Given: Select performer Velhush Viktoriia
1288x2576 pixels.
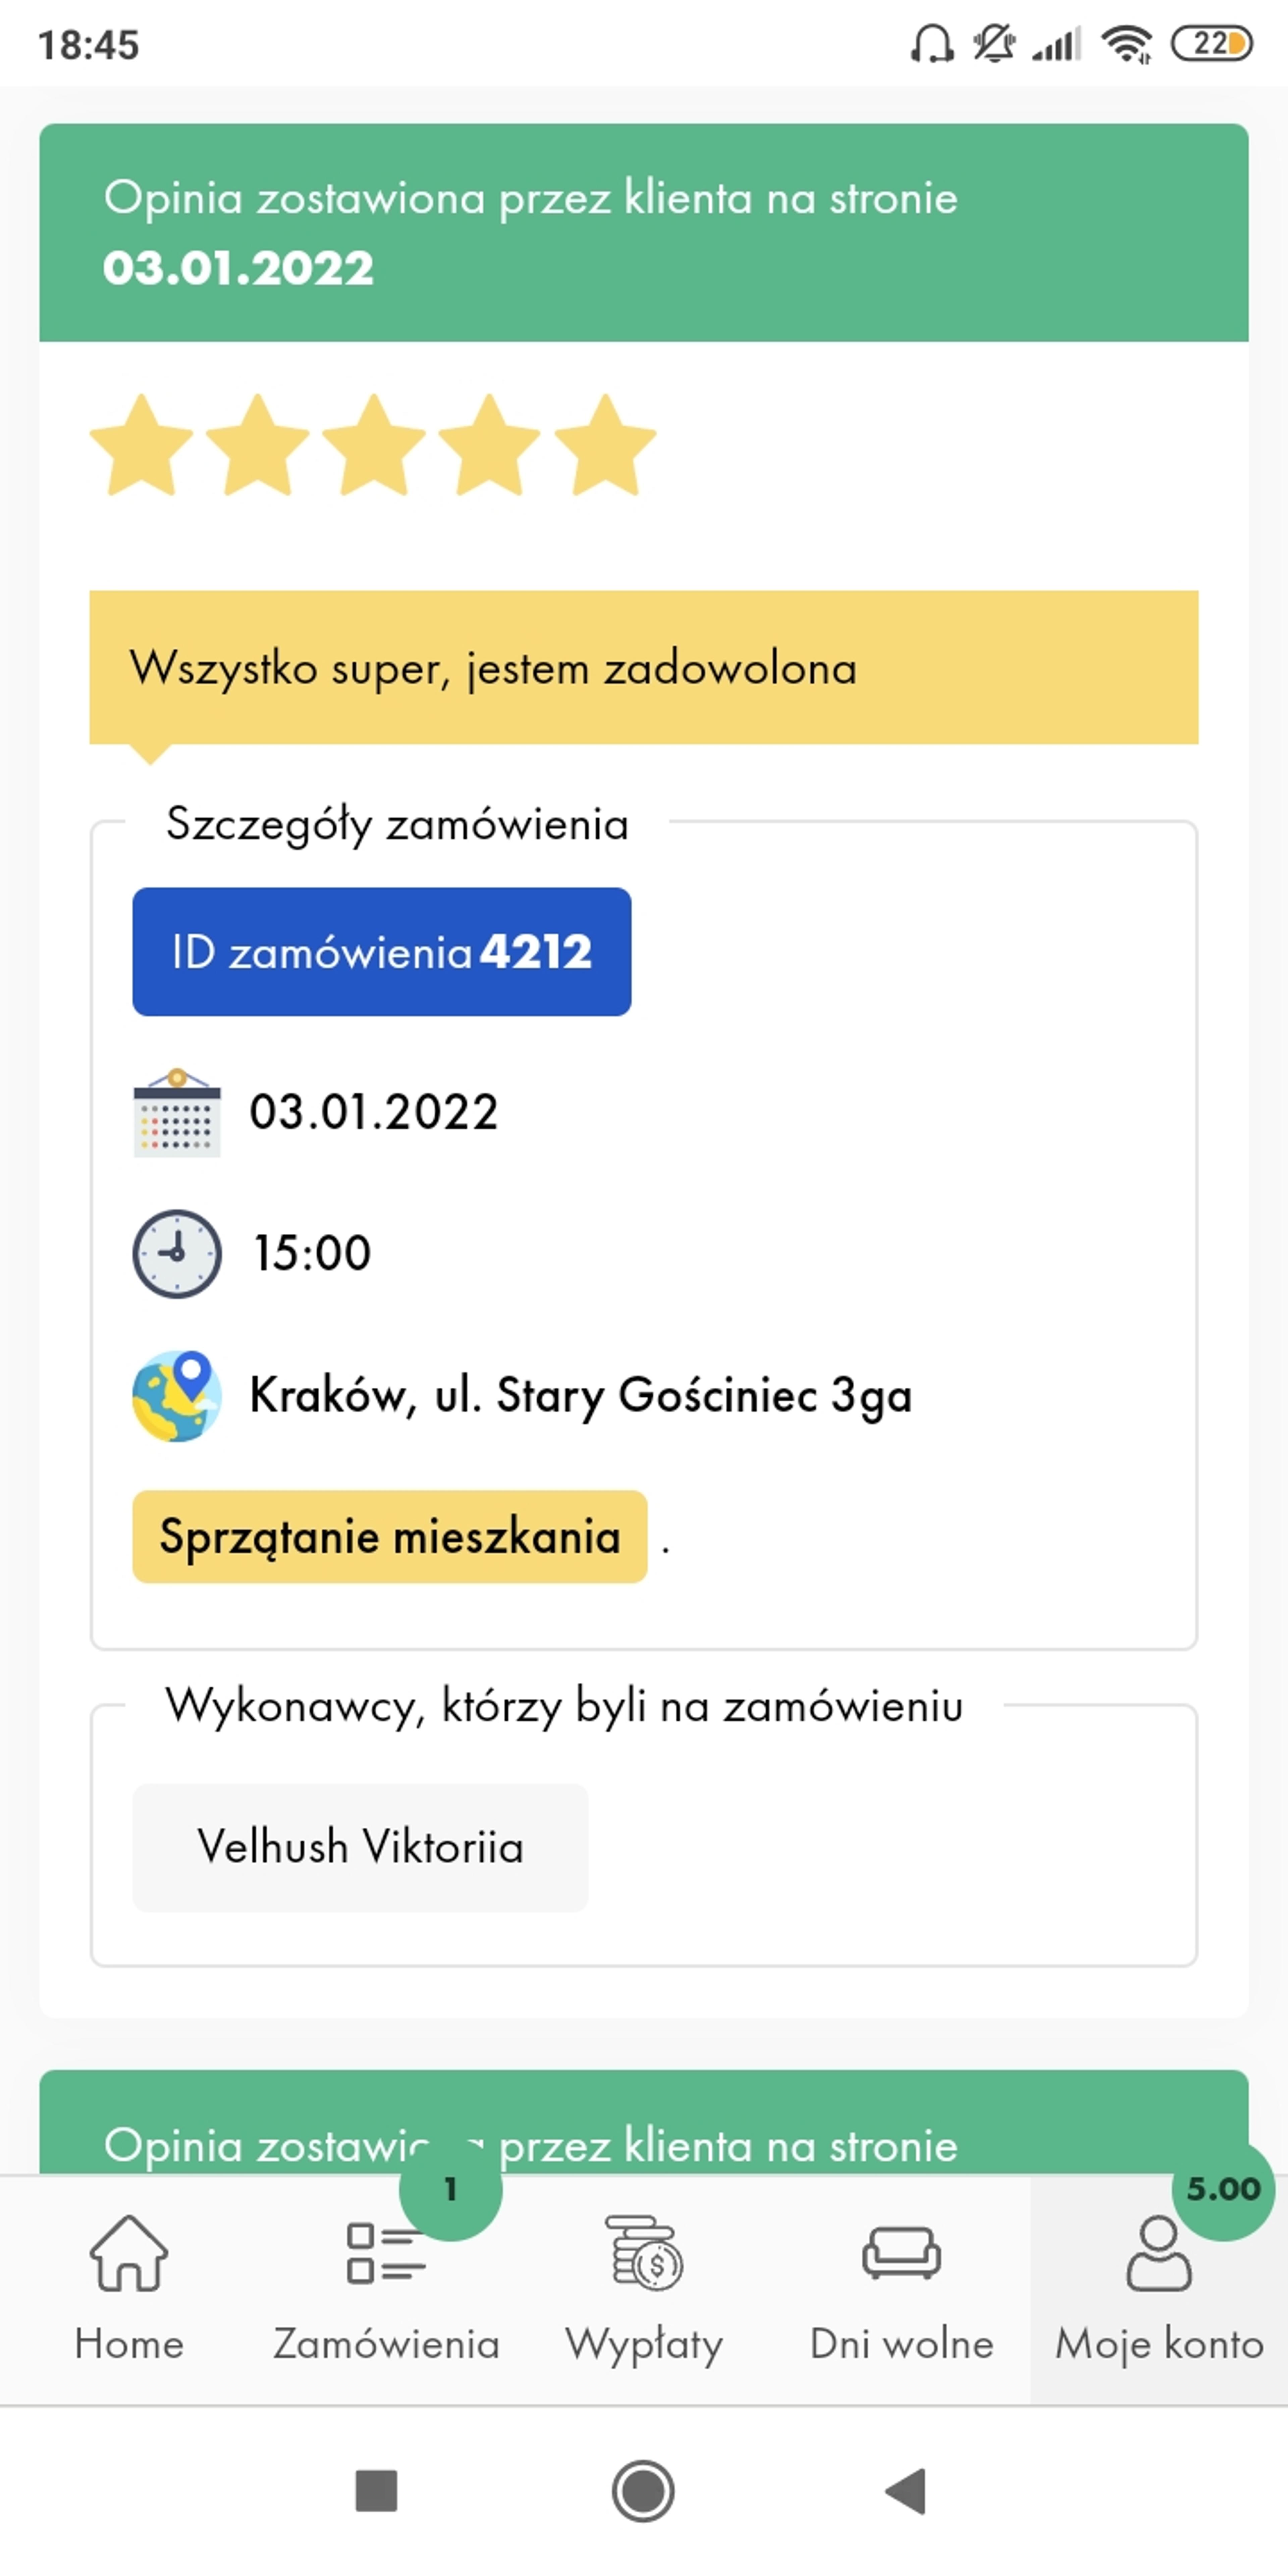Looking at the screenshot, I should tap(360, 1847).
